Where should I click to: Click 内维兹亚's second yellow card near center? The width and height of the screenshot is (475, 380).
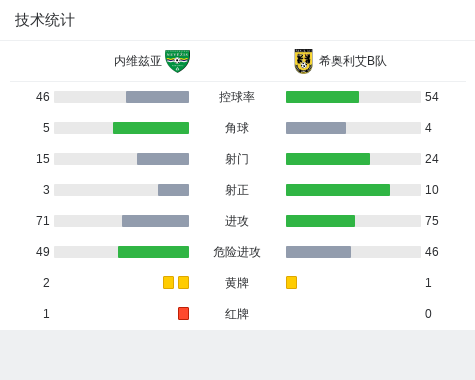point(183,282)
